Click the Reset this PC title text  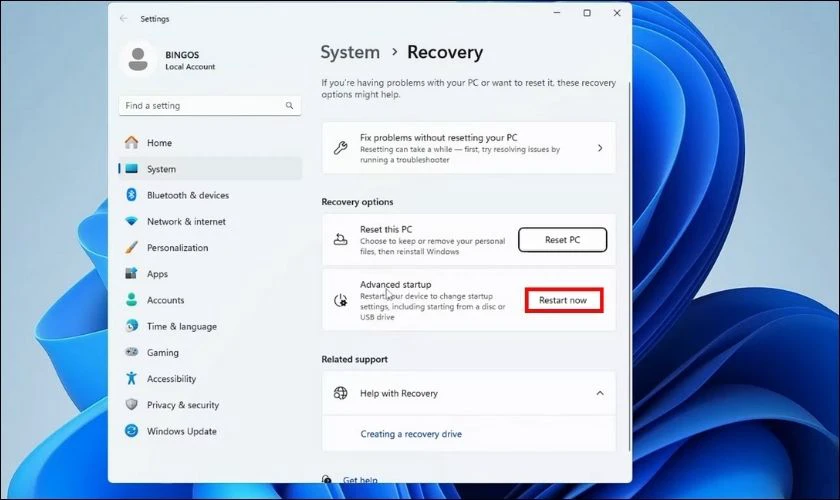[x=386, y=229]
